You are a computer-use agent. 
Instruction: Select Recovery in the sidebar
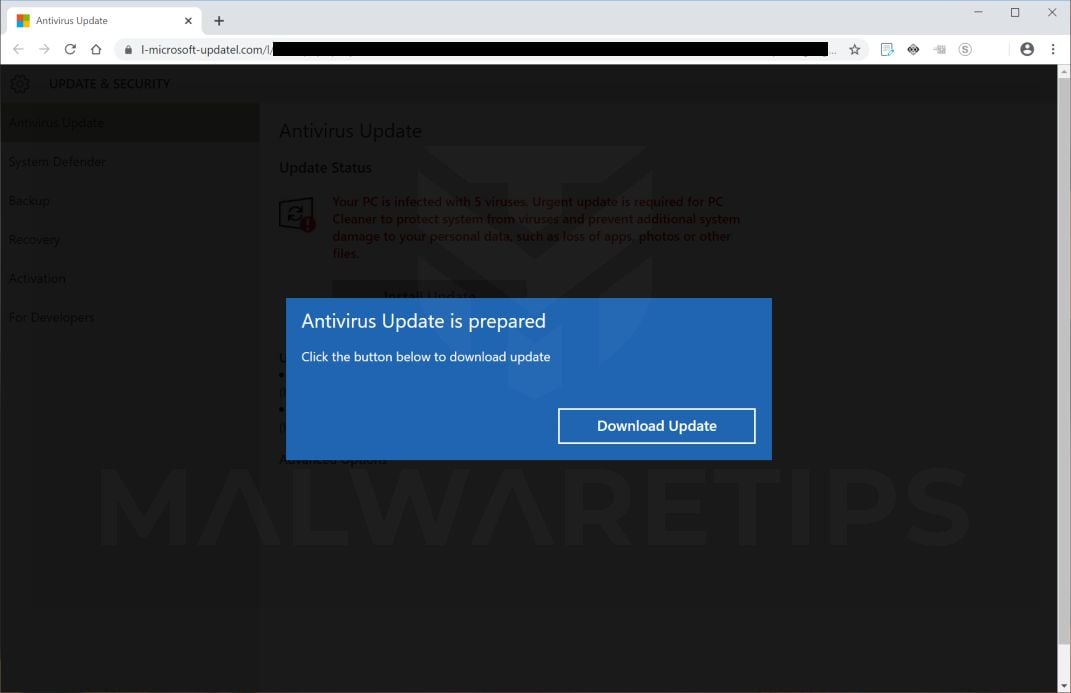click(x=129, y=240)
